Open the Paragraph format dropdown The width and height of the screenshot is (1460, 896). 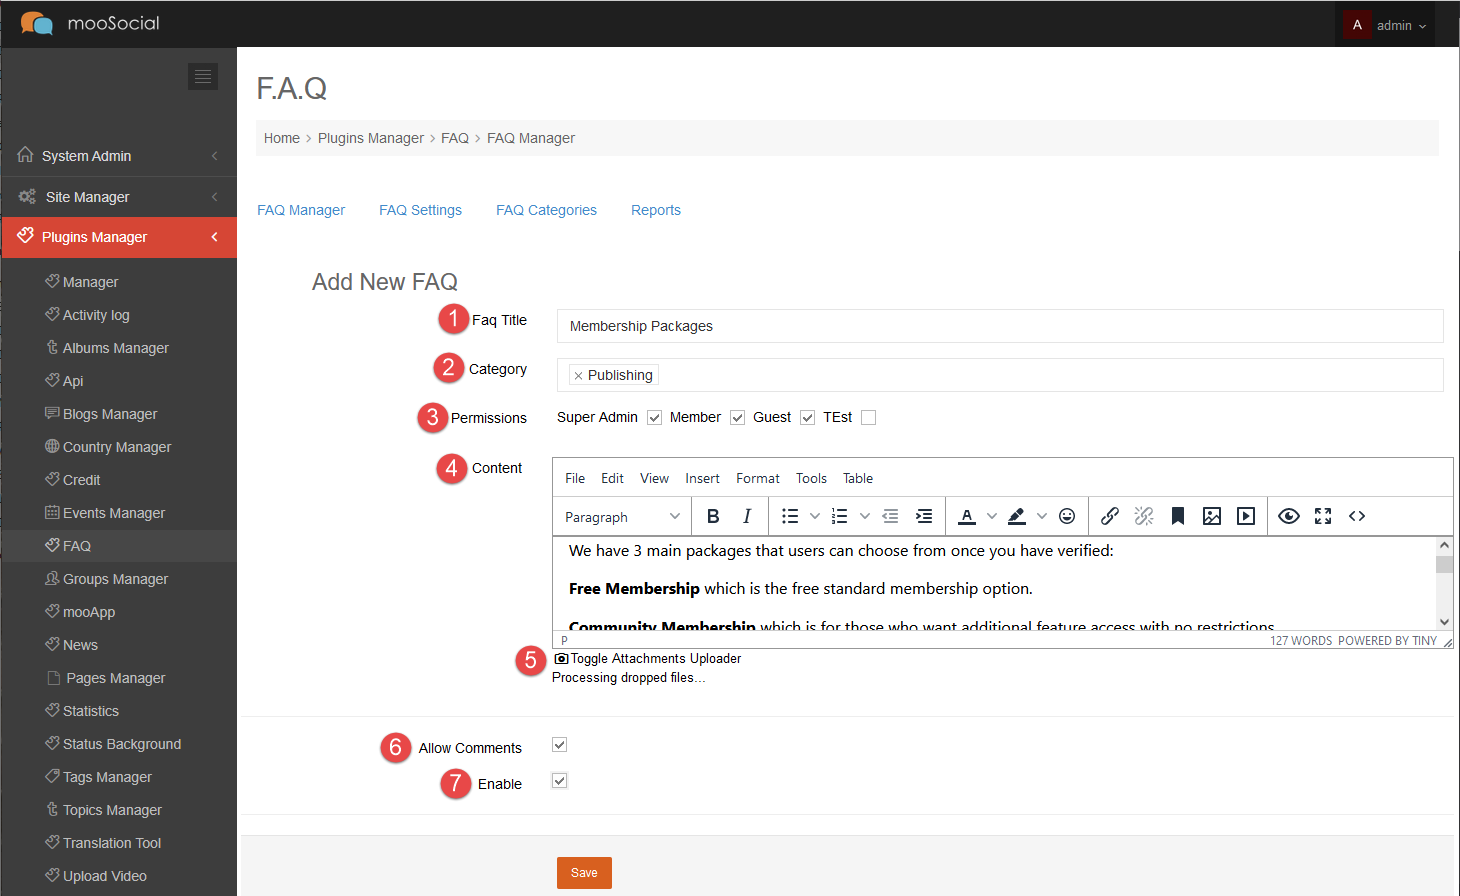(622, 516)
